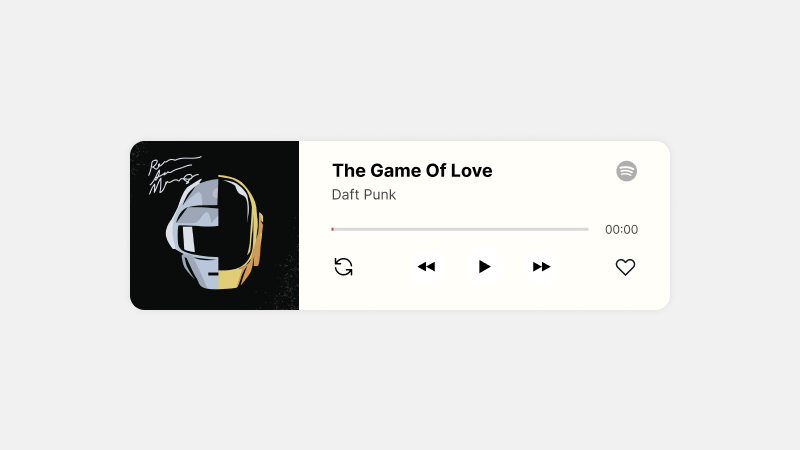Toggle the repeat loop icon

click(343, 267)
